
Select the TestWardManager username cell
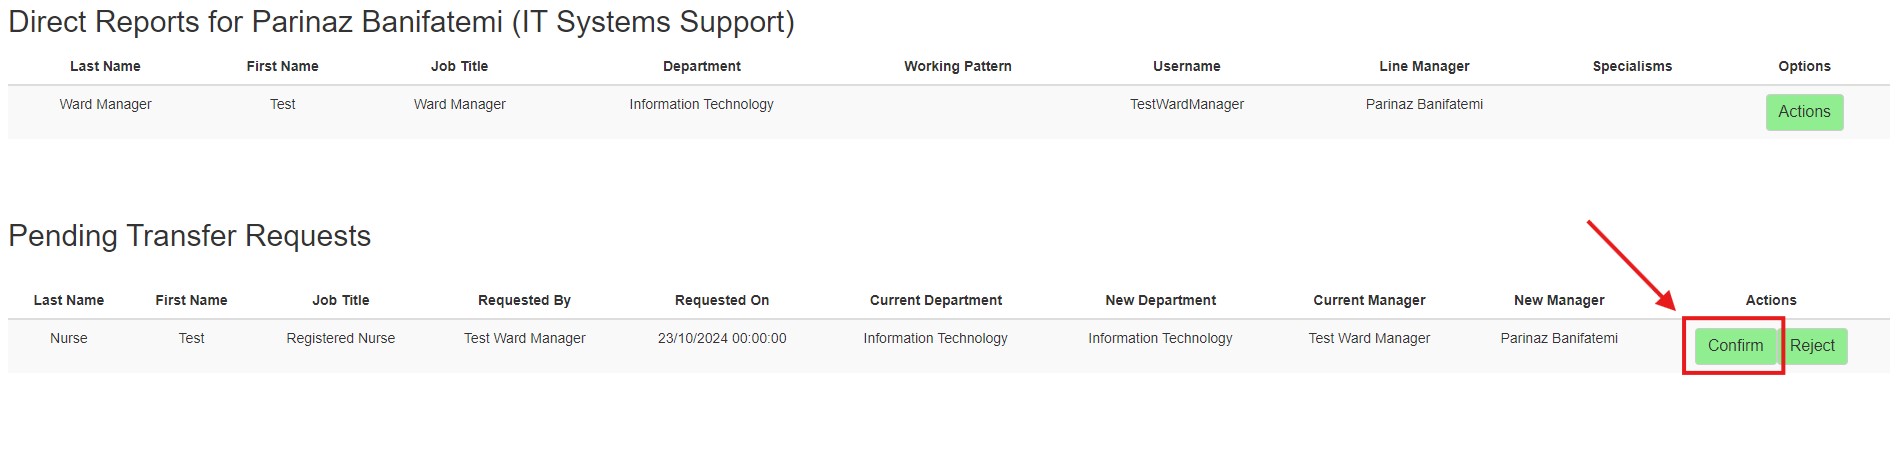[x=1187, y=104]
